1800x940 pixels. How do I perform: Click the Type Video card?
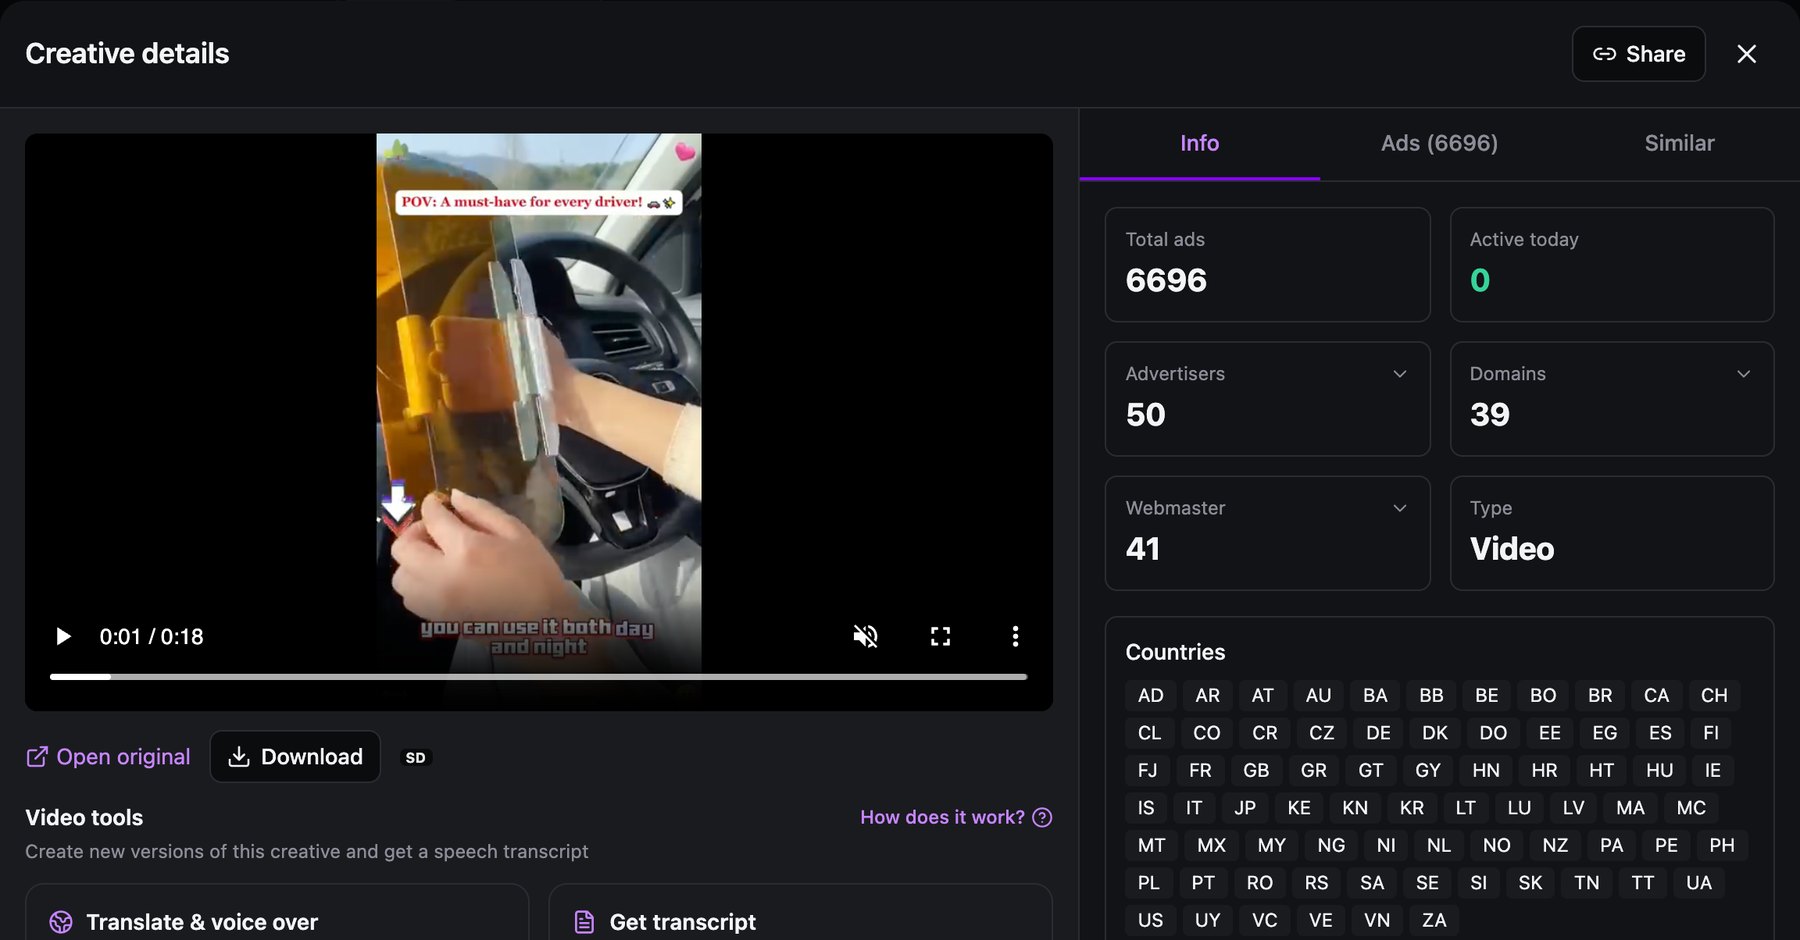pyautogui.click(x=1612, y=533)
